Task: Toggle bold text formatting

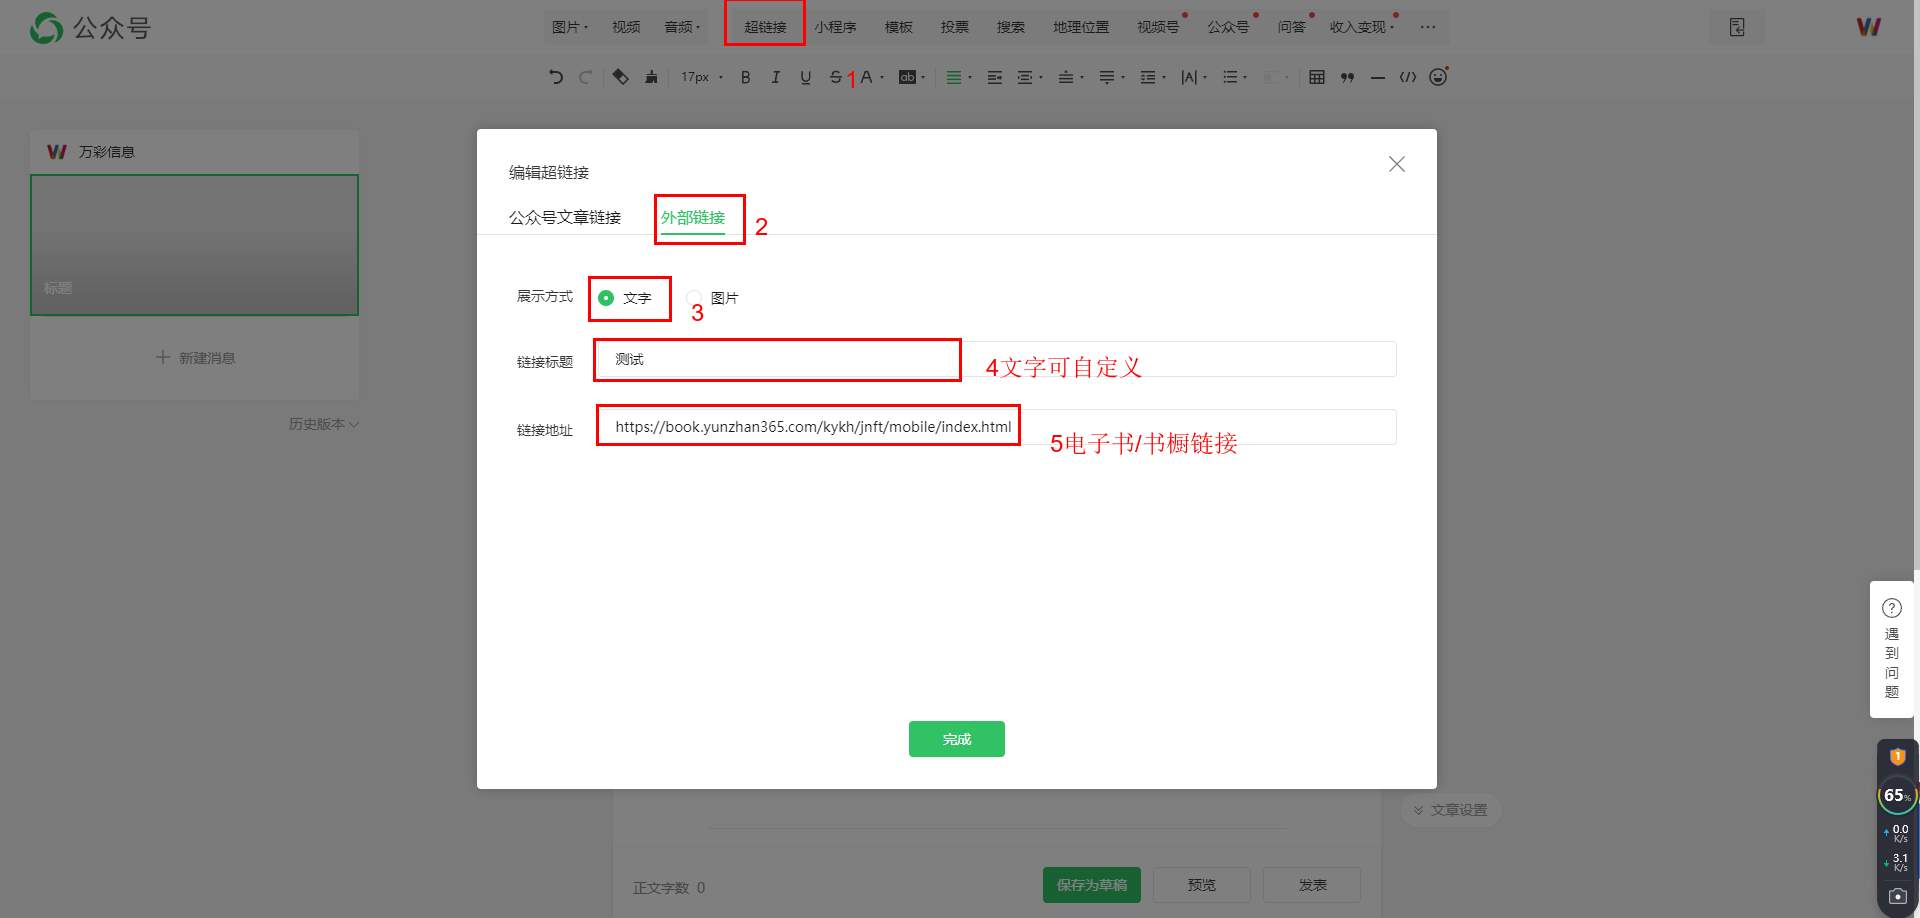Action: click(745, 77)
